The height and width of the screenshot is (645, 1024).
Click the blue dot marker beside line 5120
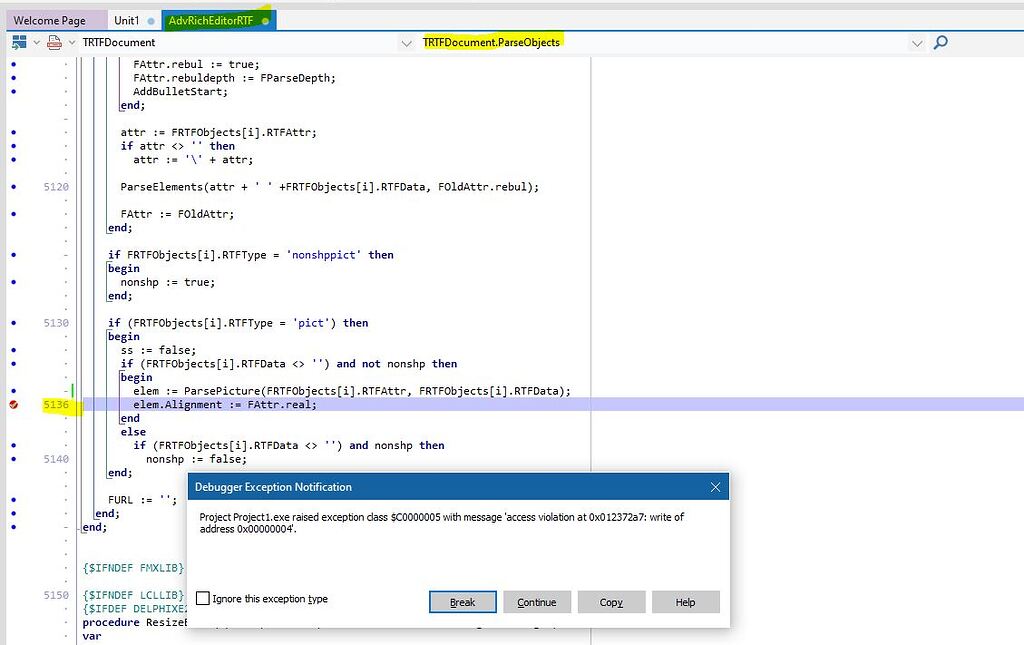[14, 187]
